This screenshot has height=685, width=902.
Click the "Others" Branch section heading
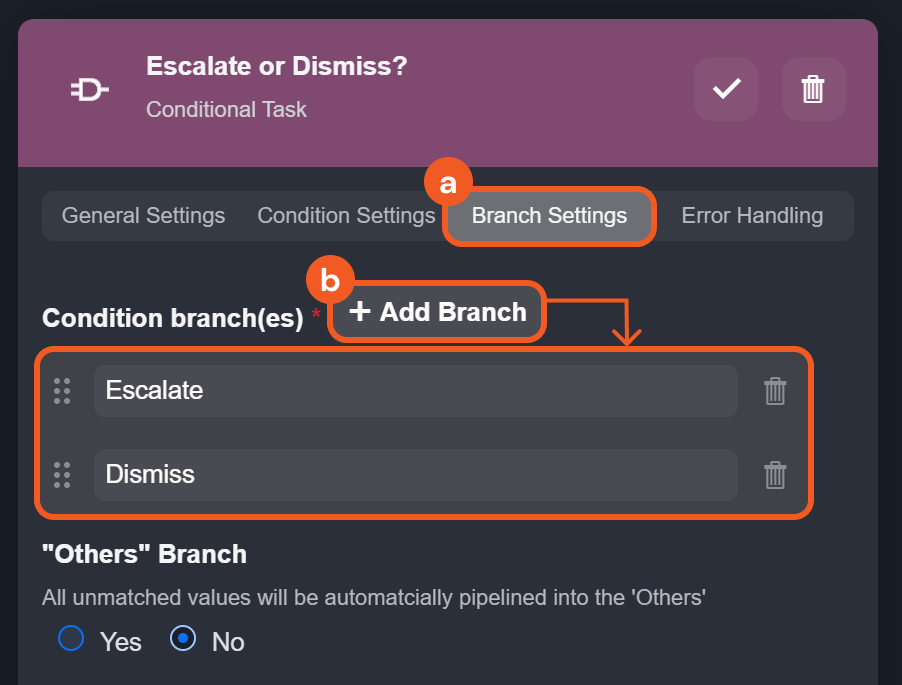click(144, 554)
